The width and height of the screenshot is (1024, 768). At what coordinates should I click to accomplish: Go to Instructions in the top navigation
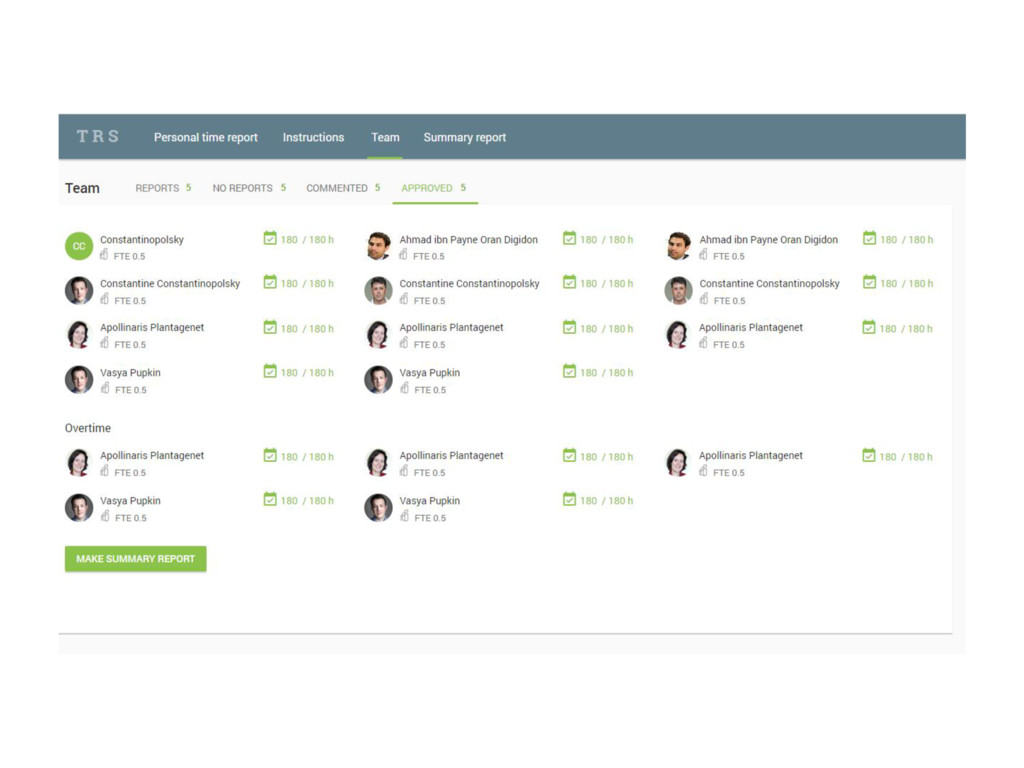[x=313, y=137]
